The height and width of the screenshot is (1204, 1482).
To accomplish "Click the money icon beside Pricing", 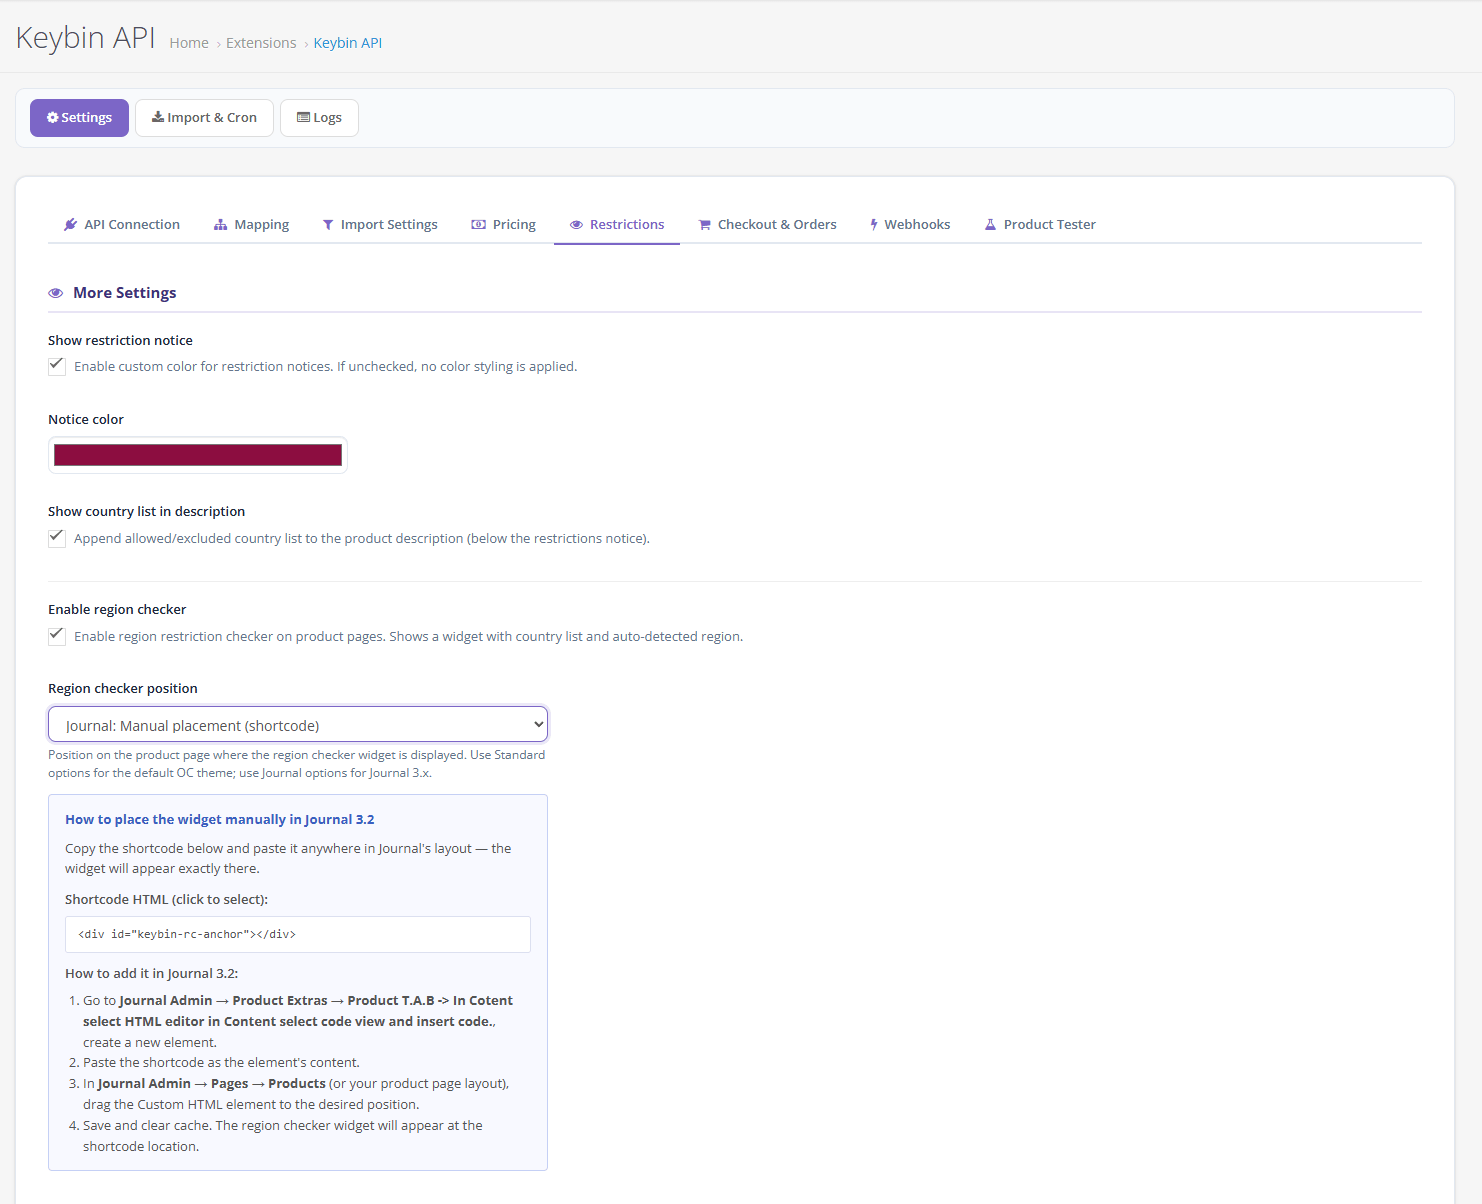I will (479, 225).
